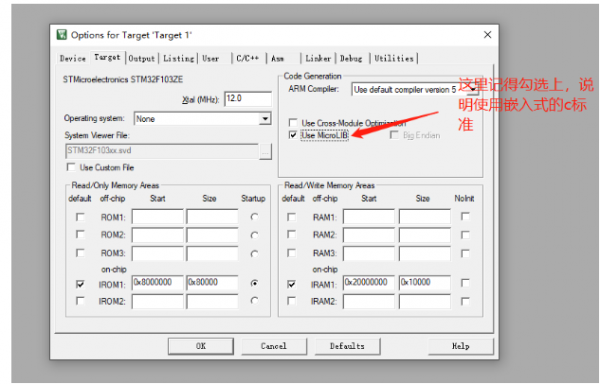Click the IRAM1 Start field with 0x20000000
This screenshot has width=600, height=384.
(369, 283)
